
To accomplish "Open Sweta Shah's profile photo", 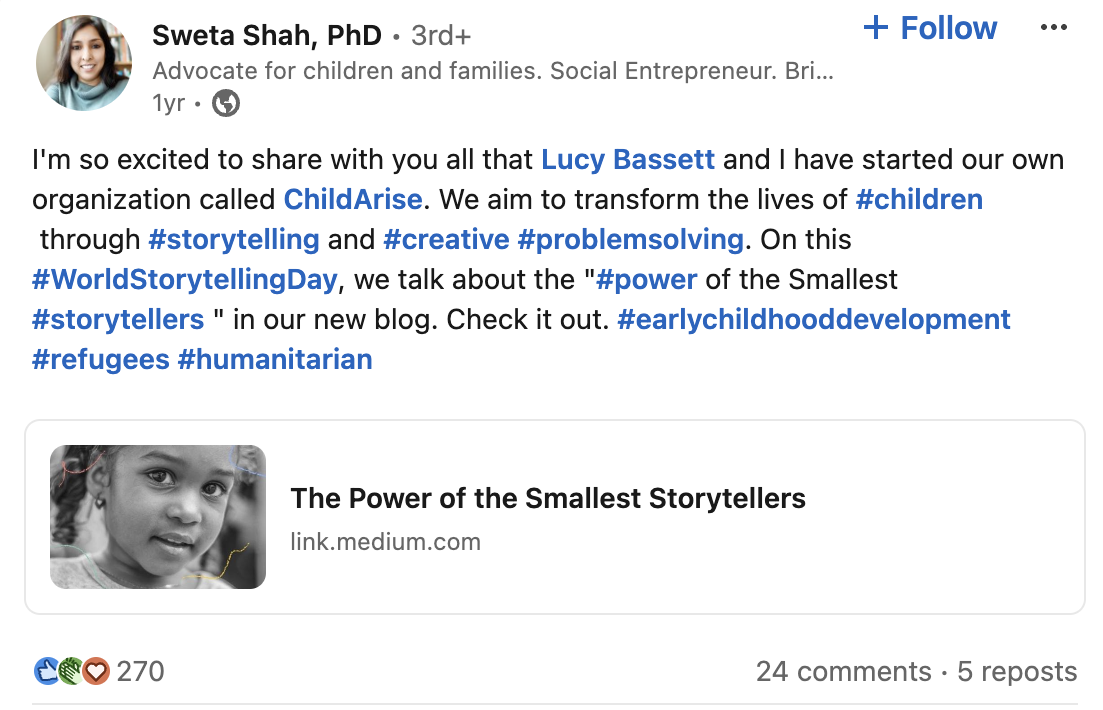I will [84, 63].
